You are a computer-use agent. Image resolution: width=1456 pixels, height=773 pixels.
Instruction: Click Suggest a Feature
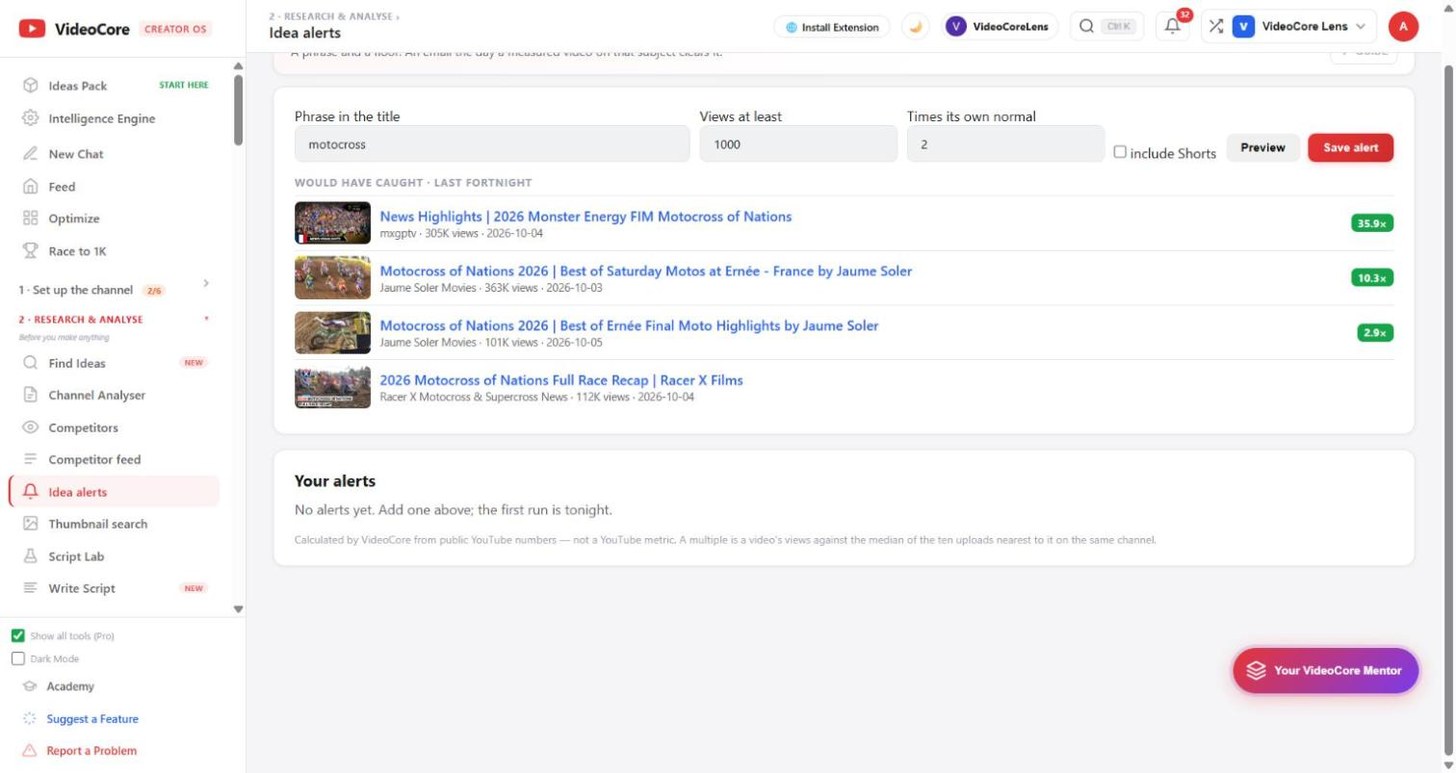click(92, 719)
